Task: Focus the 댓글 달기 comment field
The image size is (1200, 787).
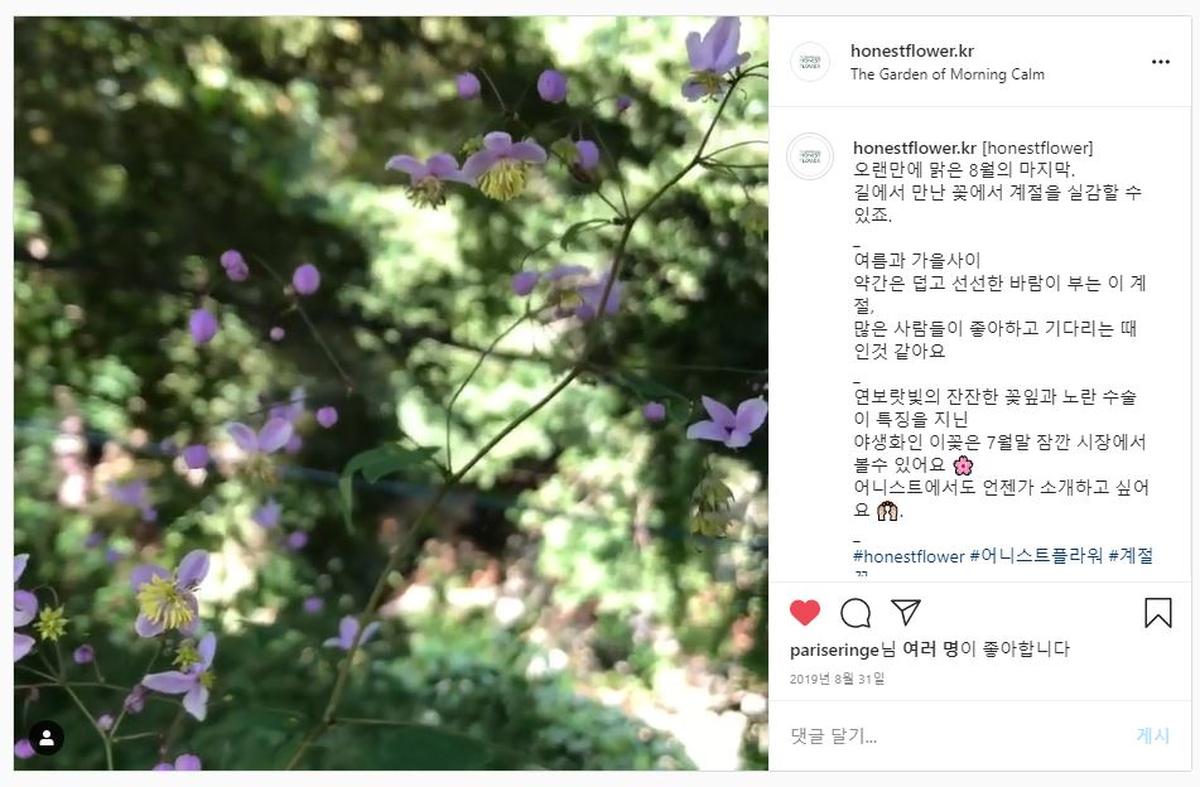Action: tap(955, 736)
